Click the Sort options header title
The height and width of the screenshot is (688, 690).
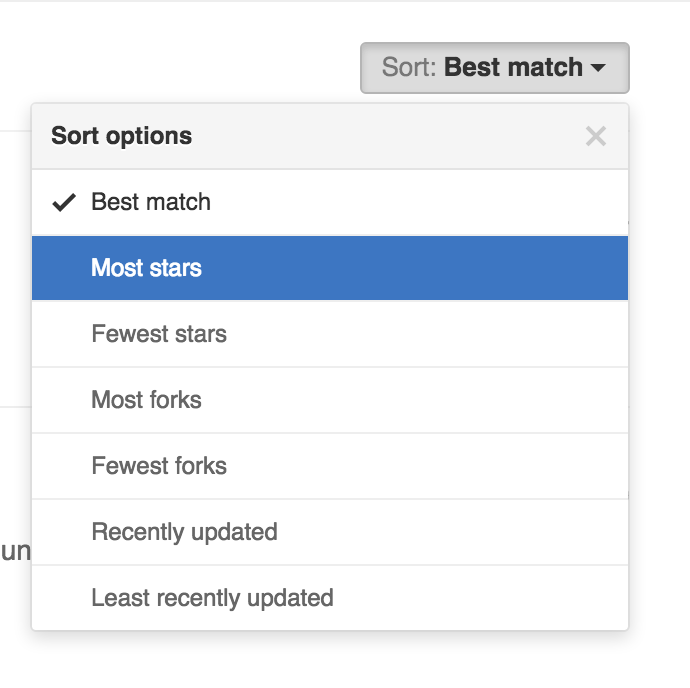pyautogui.click(x=121, y=136)
